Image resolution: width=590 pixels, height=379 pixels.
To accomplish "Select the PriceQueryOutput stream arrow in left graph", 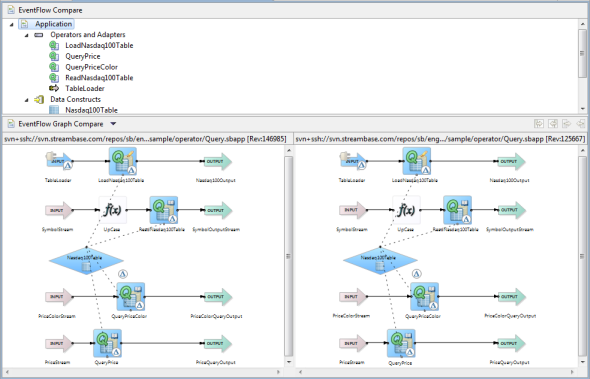I will pyautogui.click(x=218, y=343).
